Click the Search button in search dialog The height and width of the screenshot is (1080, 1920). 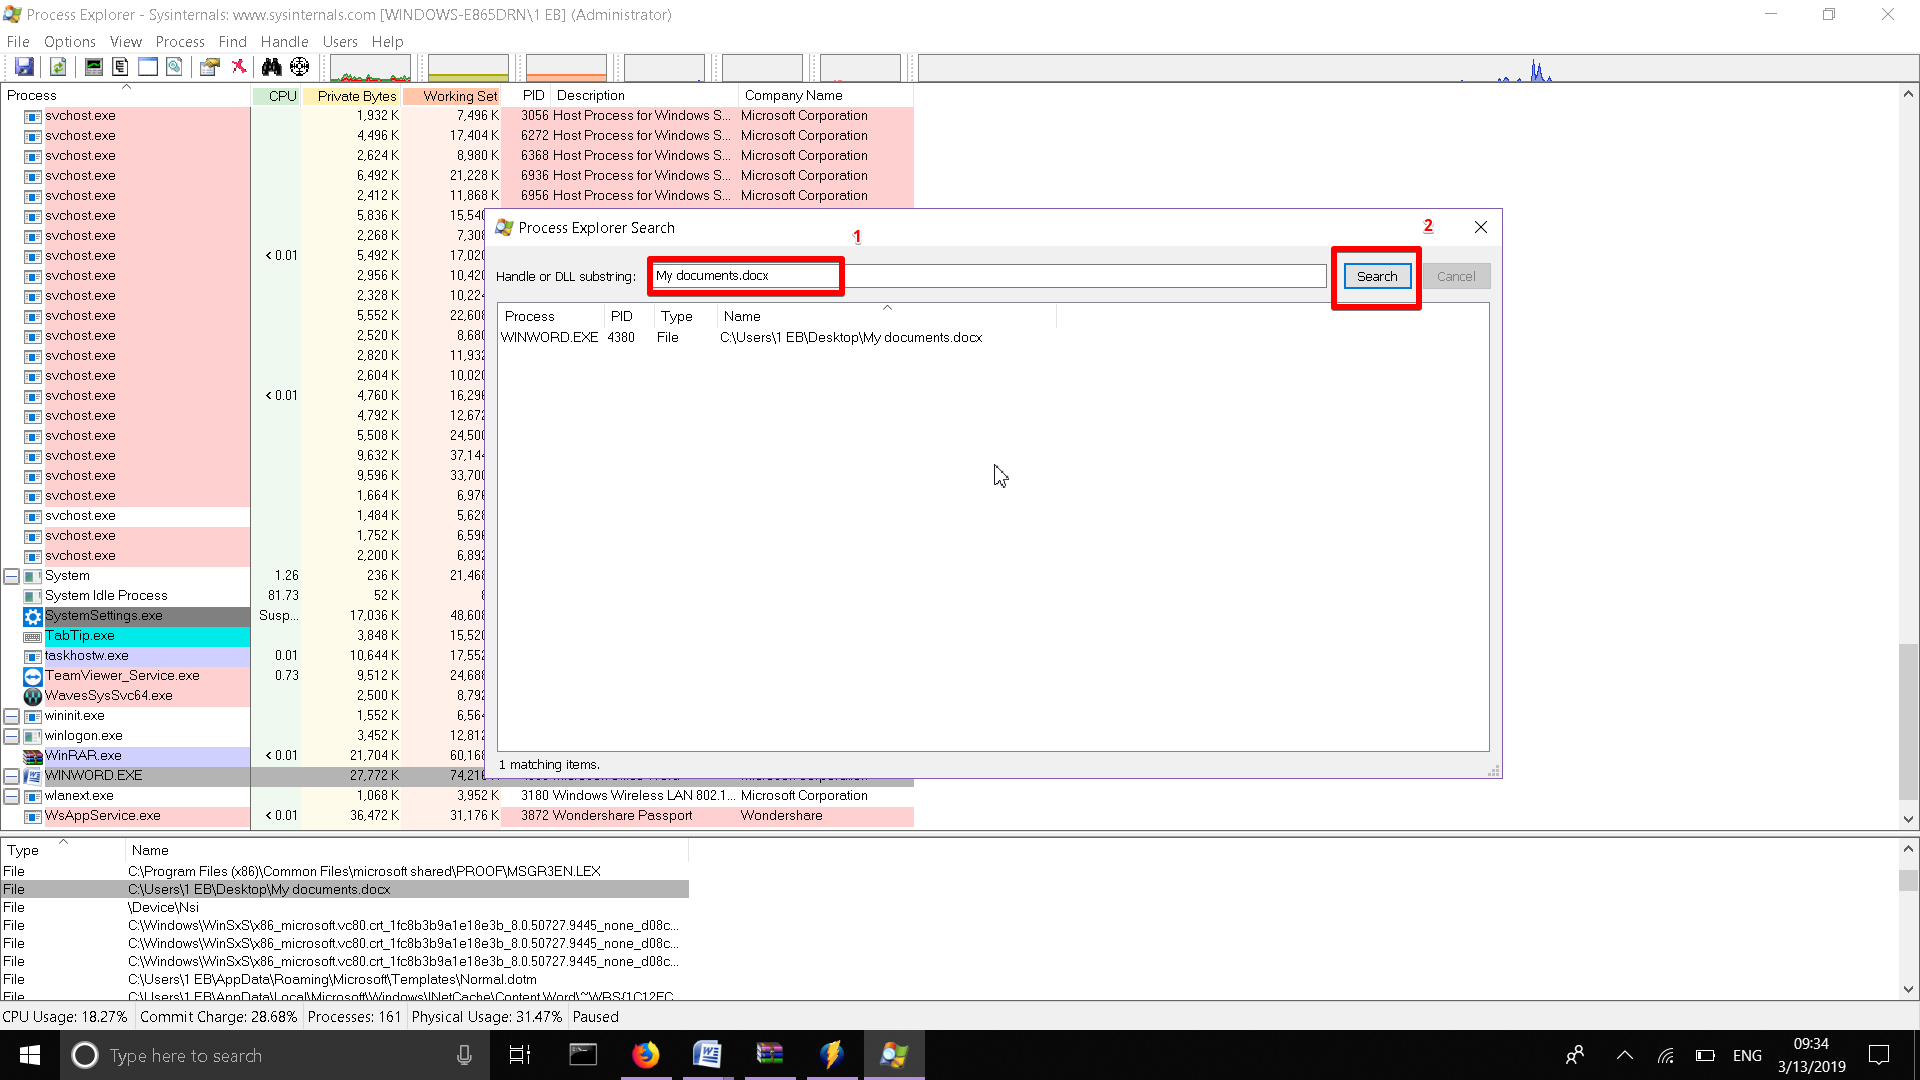click(1377, 276)
